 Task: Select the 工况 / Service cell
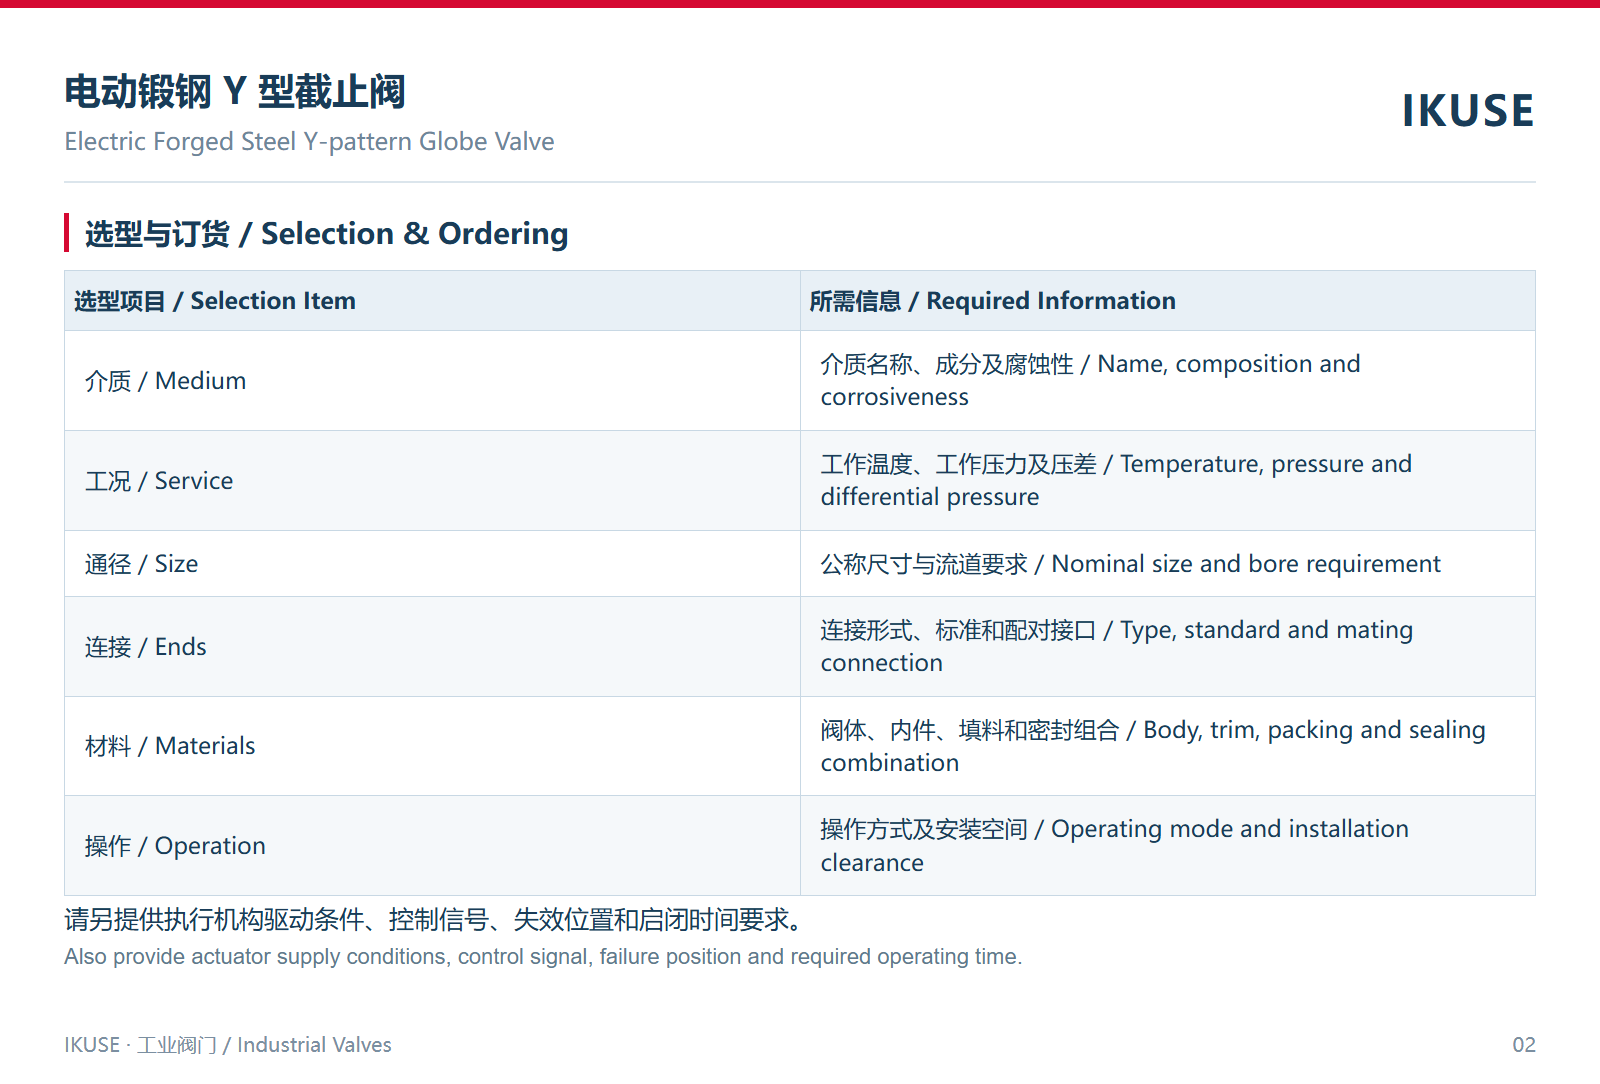432,481
